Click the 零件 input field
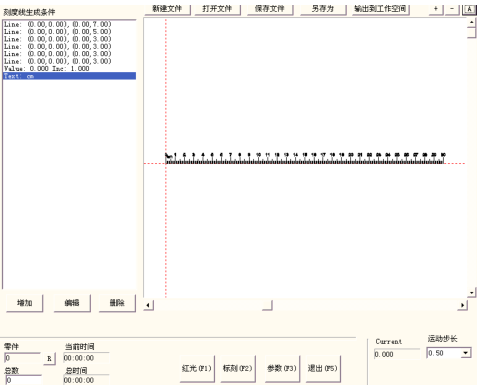Screen dimensions: 479x391 click(x=22, y=358)
